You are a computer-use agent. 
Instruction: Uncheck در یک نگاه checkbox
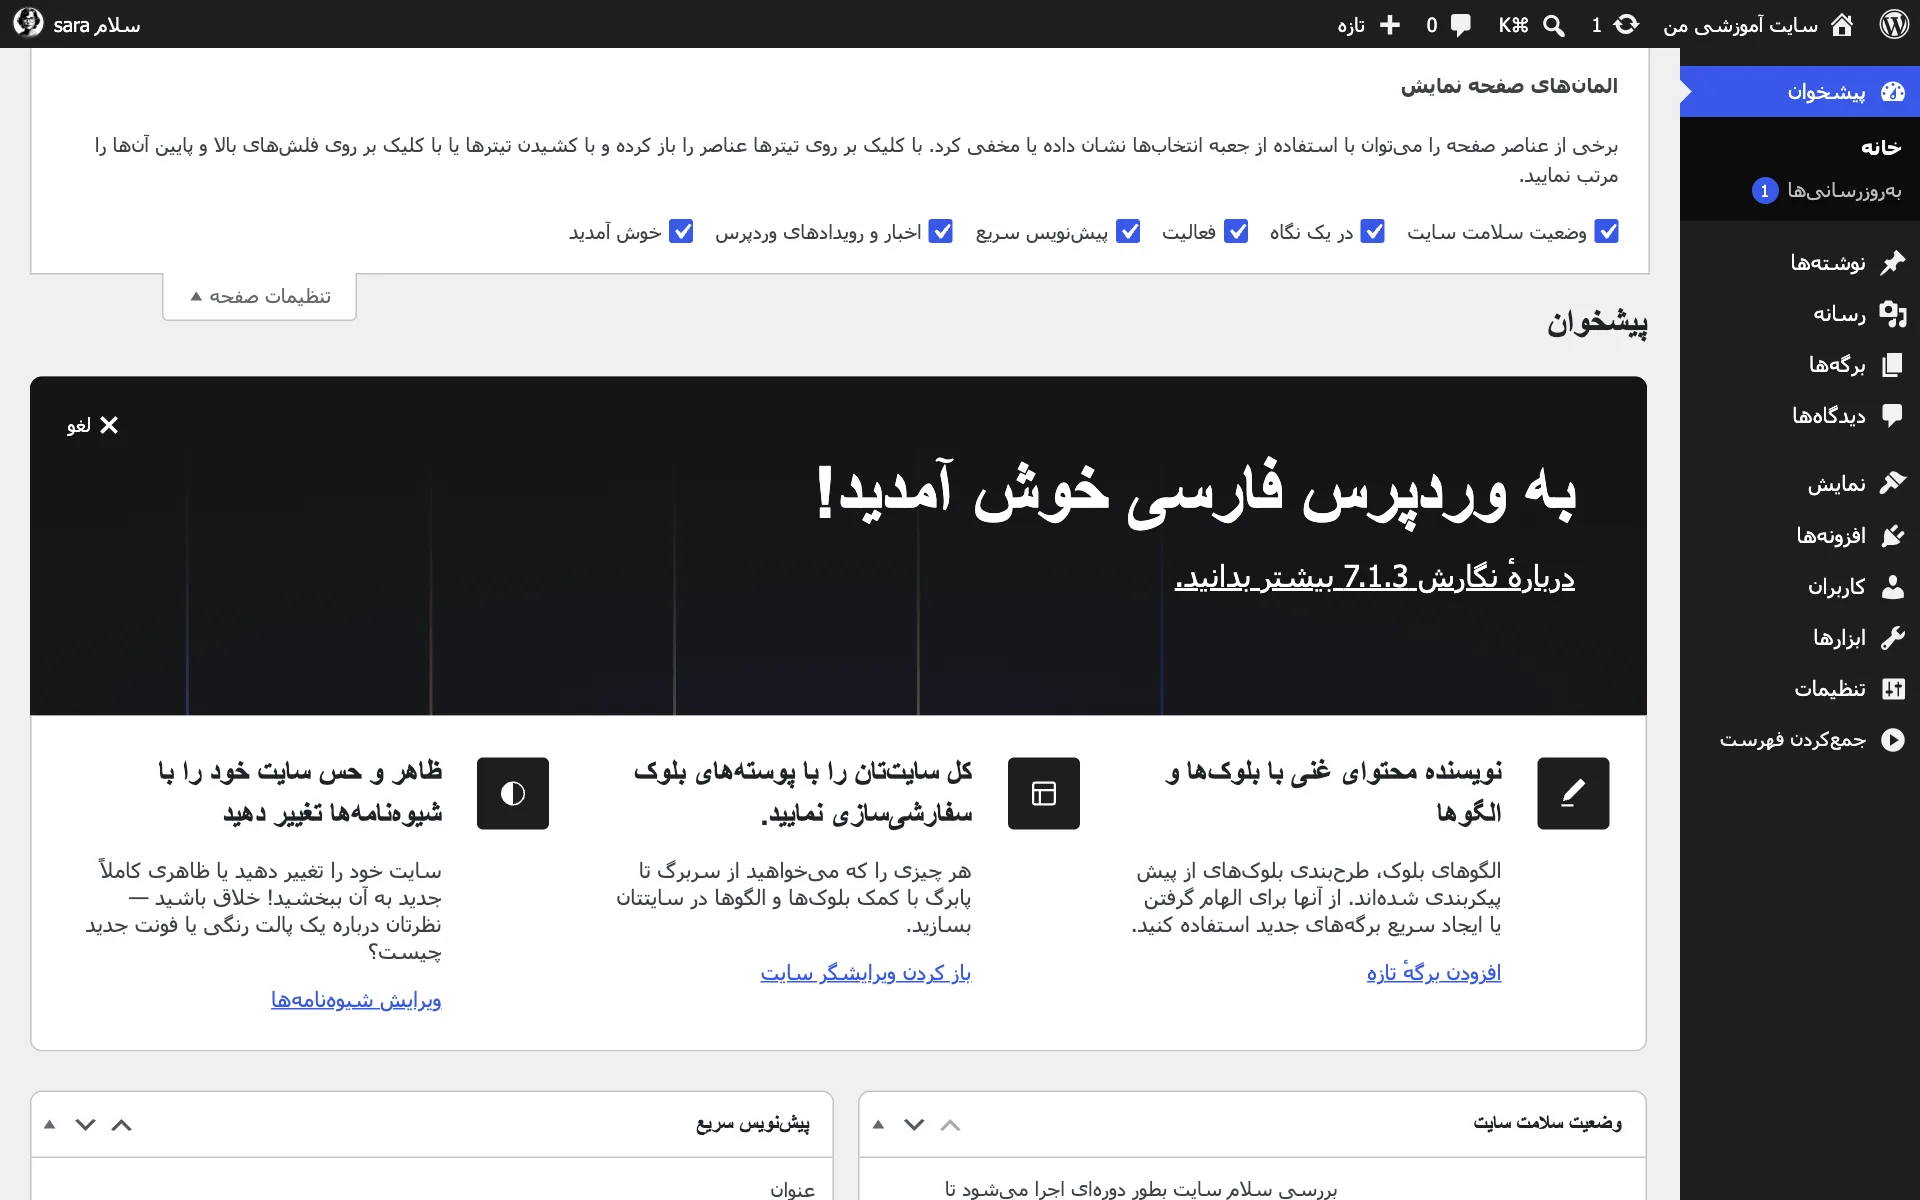1373,232
